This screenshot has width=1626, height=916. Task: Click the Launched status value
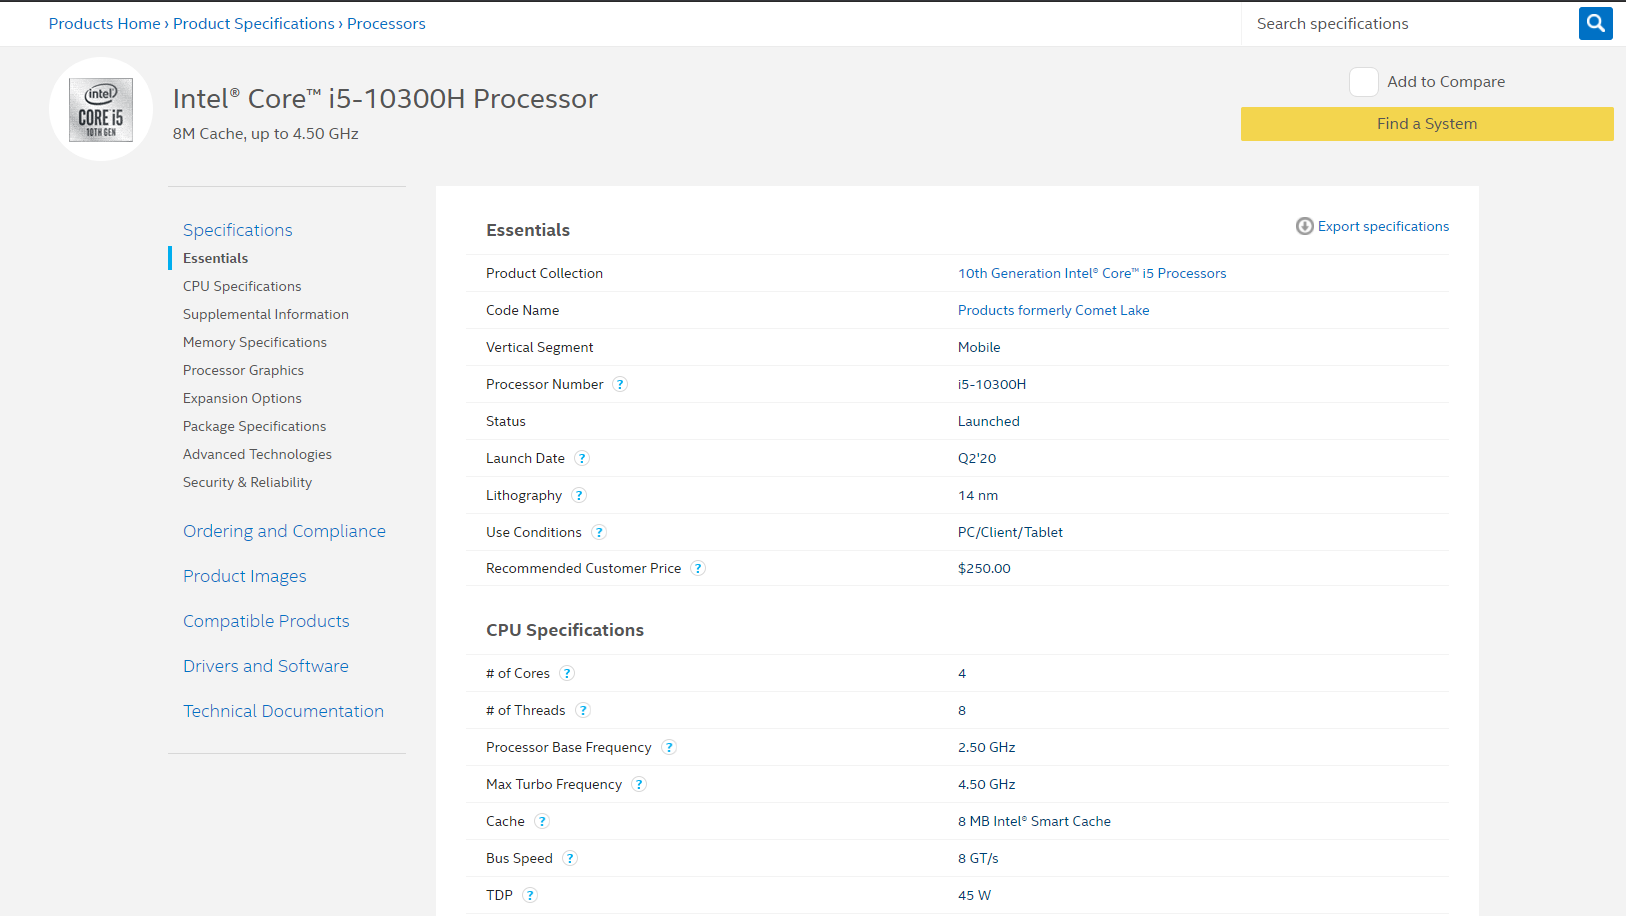pyautogui.click(x=989, y=421)
